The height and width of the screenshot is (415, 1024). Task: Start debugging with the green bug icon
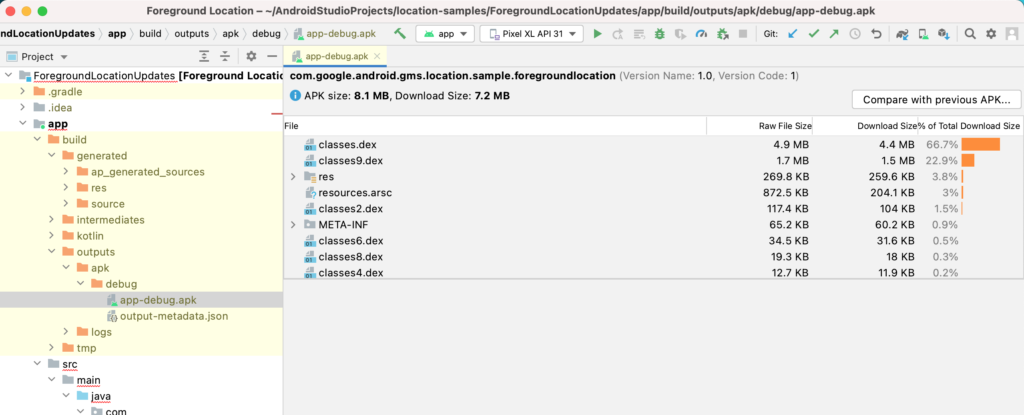[x=660, y=34]
